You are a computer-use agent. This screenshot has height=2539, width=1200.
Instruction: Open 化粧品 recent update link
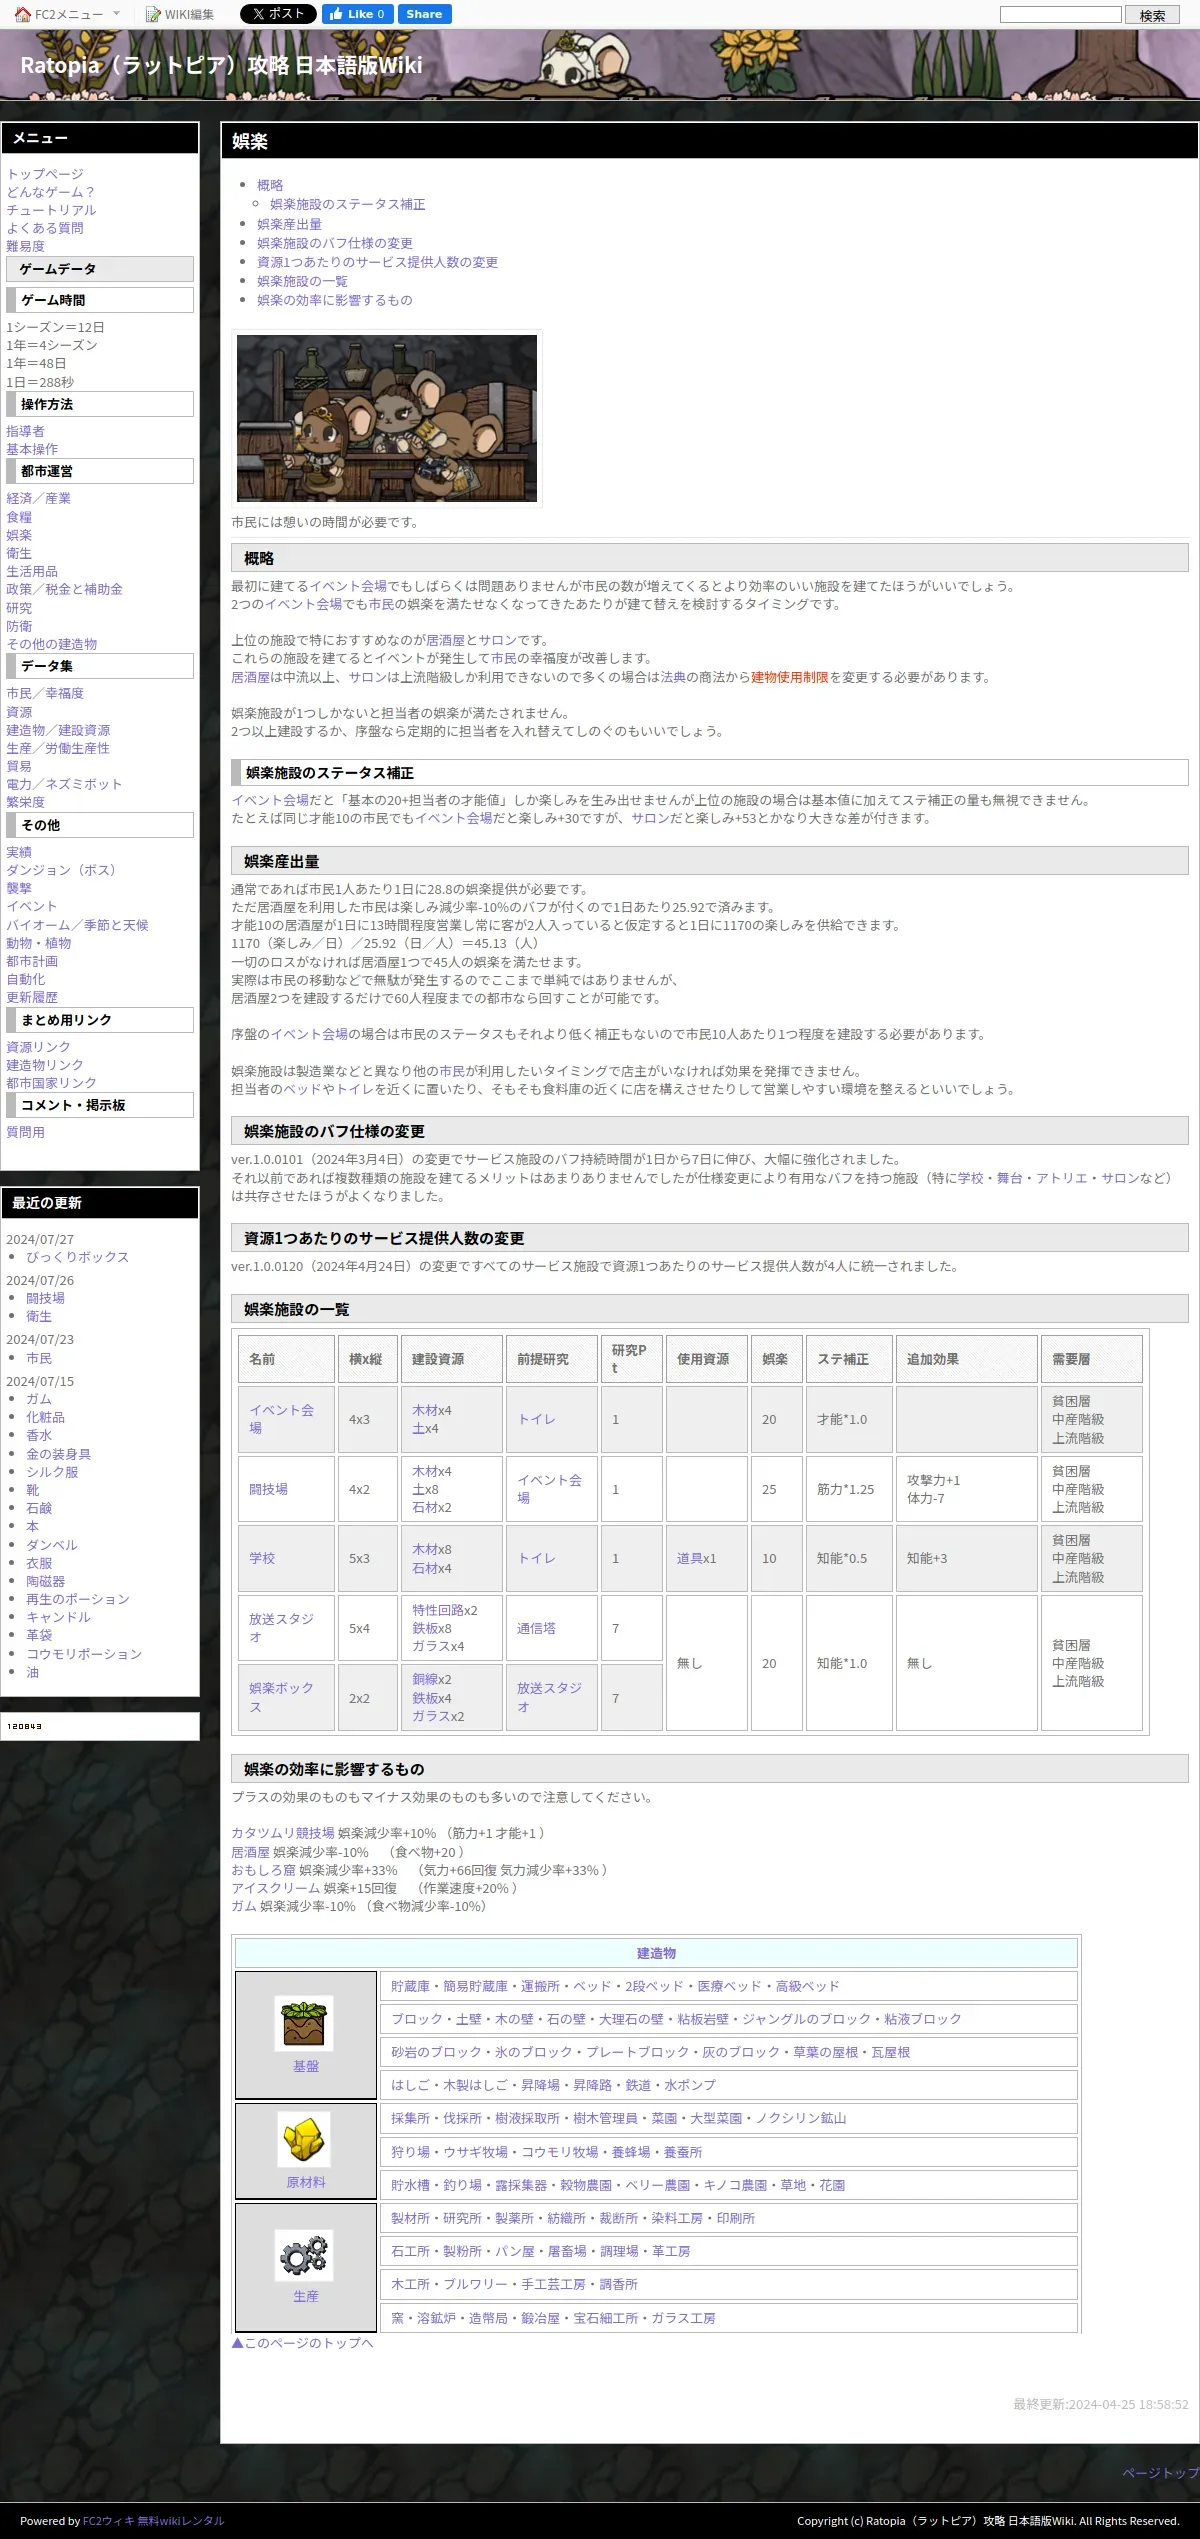pos(45,1417)
